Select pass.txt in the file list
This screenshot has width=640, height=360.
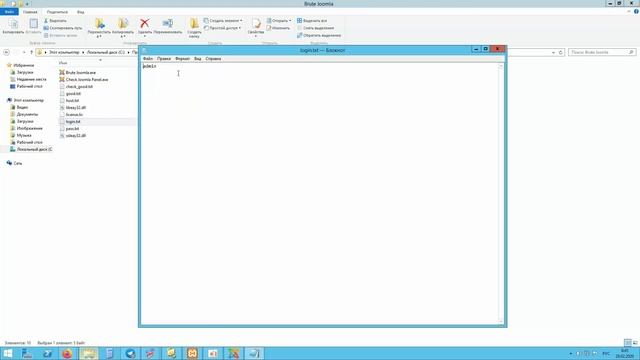[x=69, y=129]
